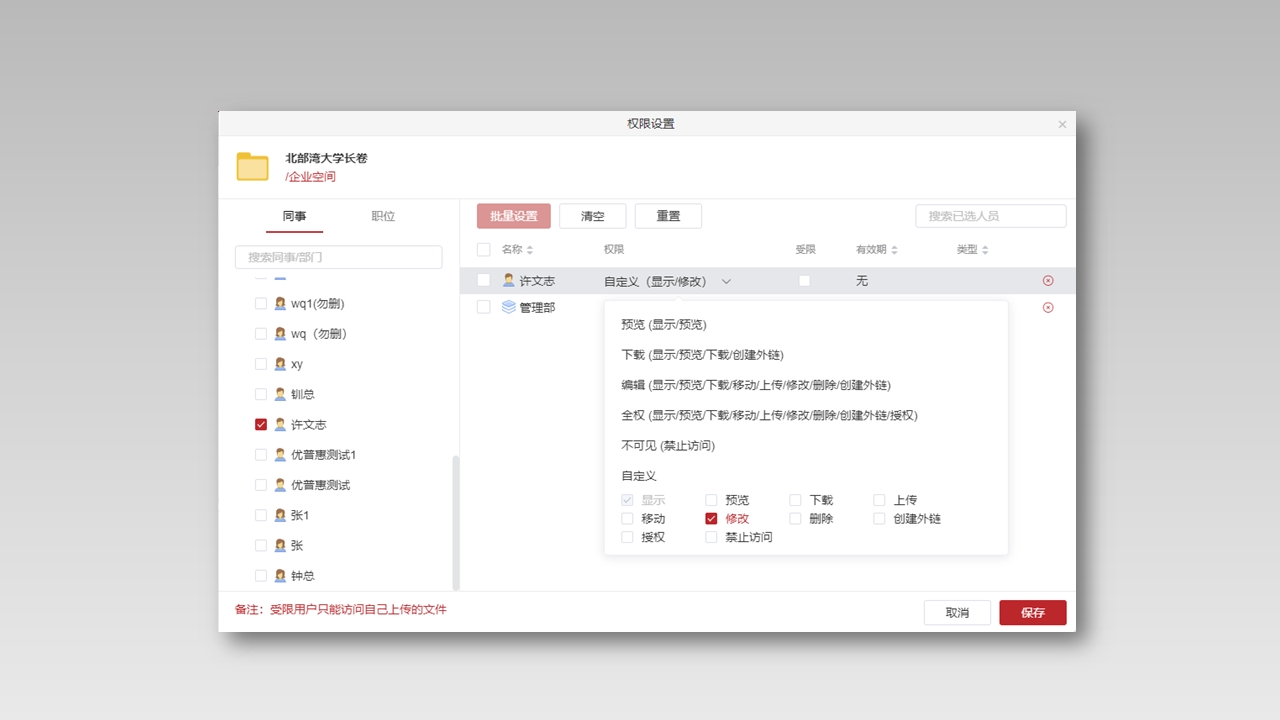Viewport: 1280px width, 720px height.
Task: Click the layered department icon beside 管理部
Action: (511, 307)
